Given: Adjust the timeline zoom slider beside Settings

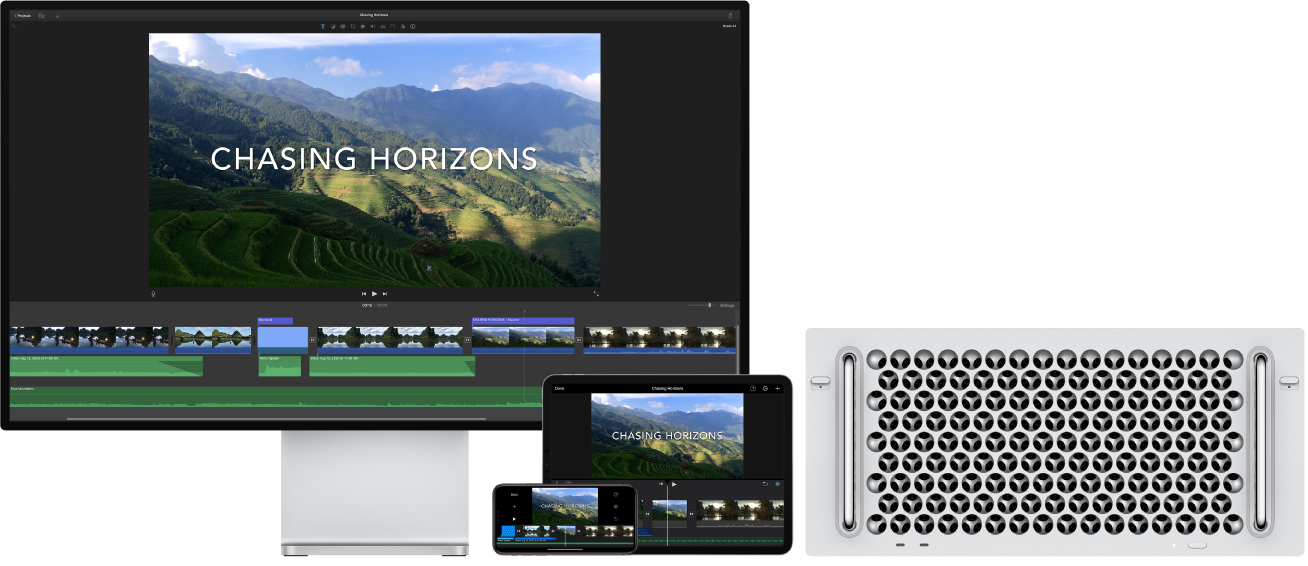Looking at the screenshot, I should point(702,305).
